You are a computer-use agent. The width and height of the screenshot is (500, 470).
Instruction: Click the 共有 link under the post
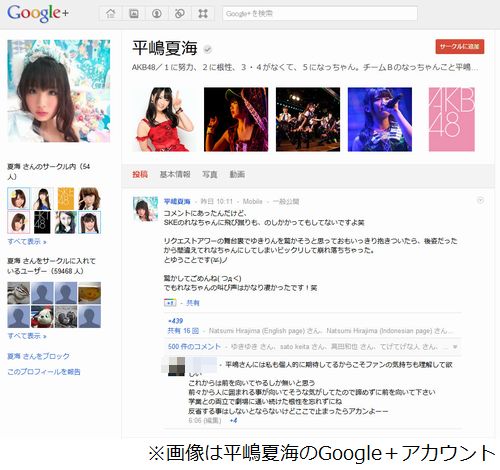(x=193, y=303)
